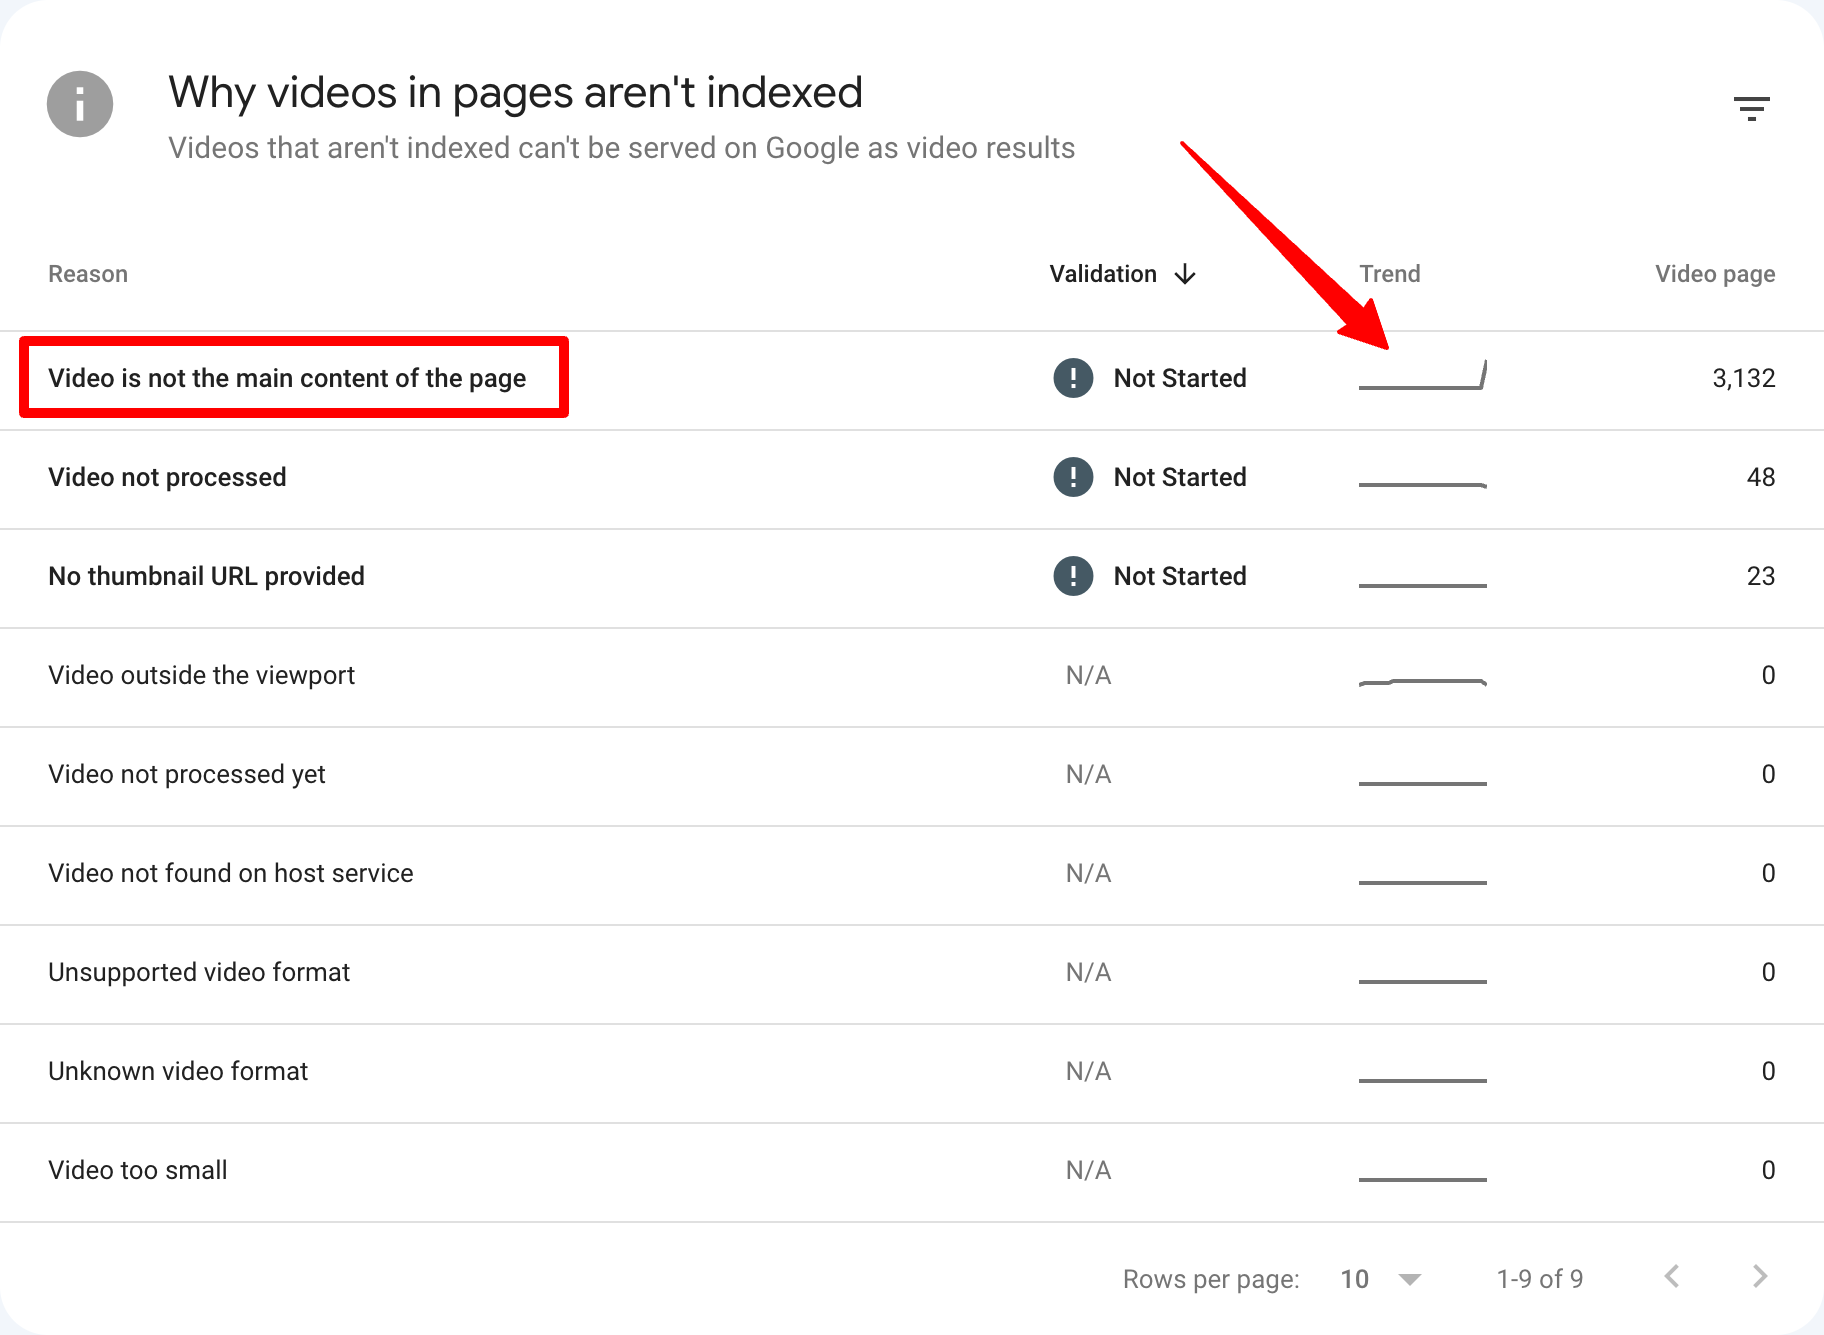Click trend sparkline for main content row
This screenshot has width=1824, height=1335.
click(1422, 377)
